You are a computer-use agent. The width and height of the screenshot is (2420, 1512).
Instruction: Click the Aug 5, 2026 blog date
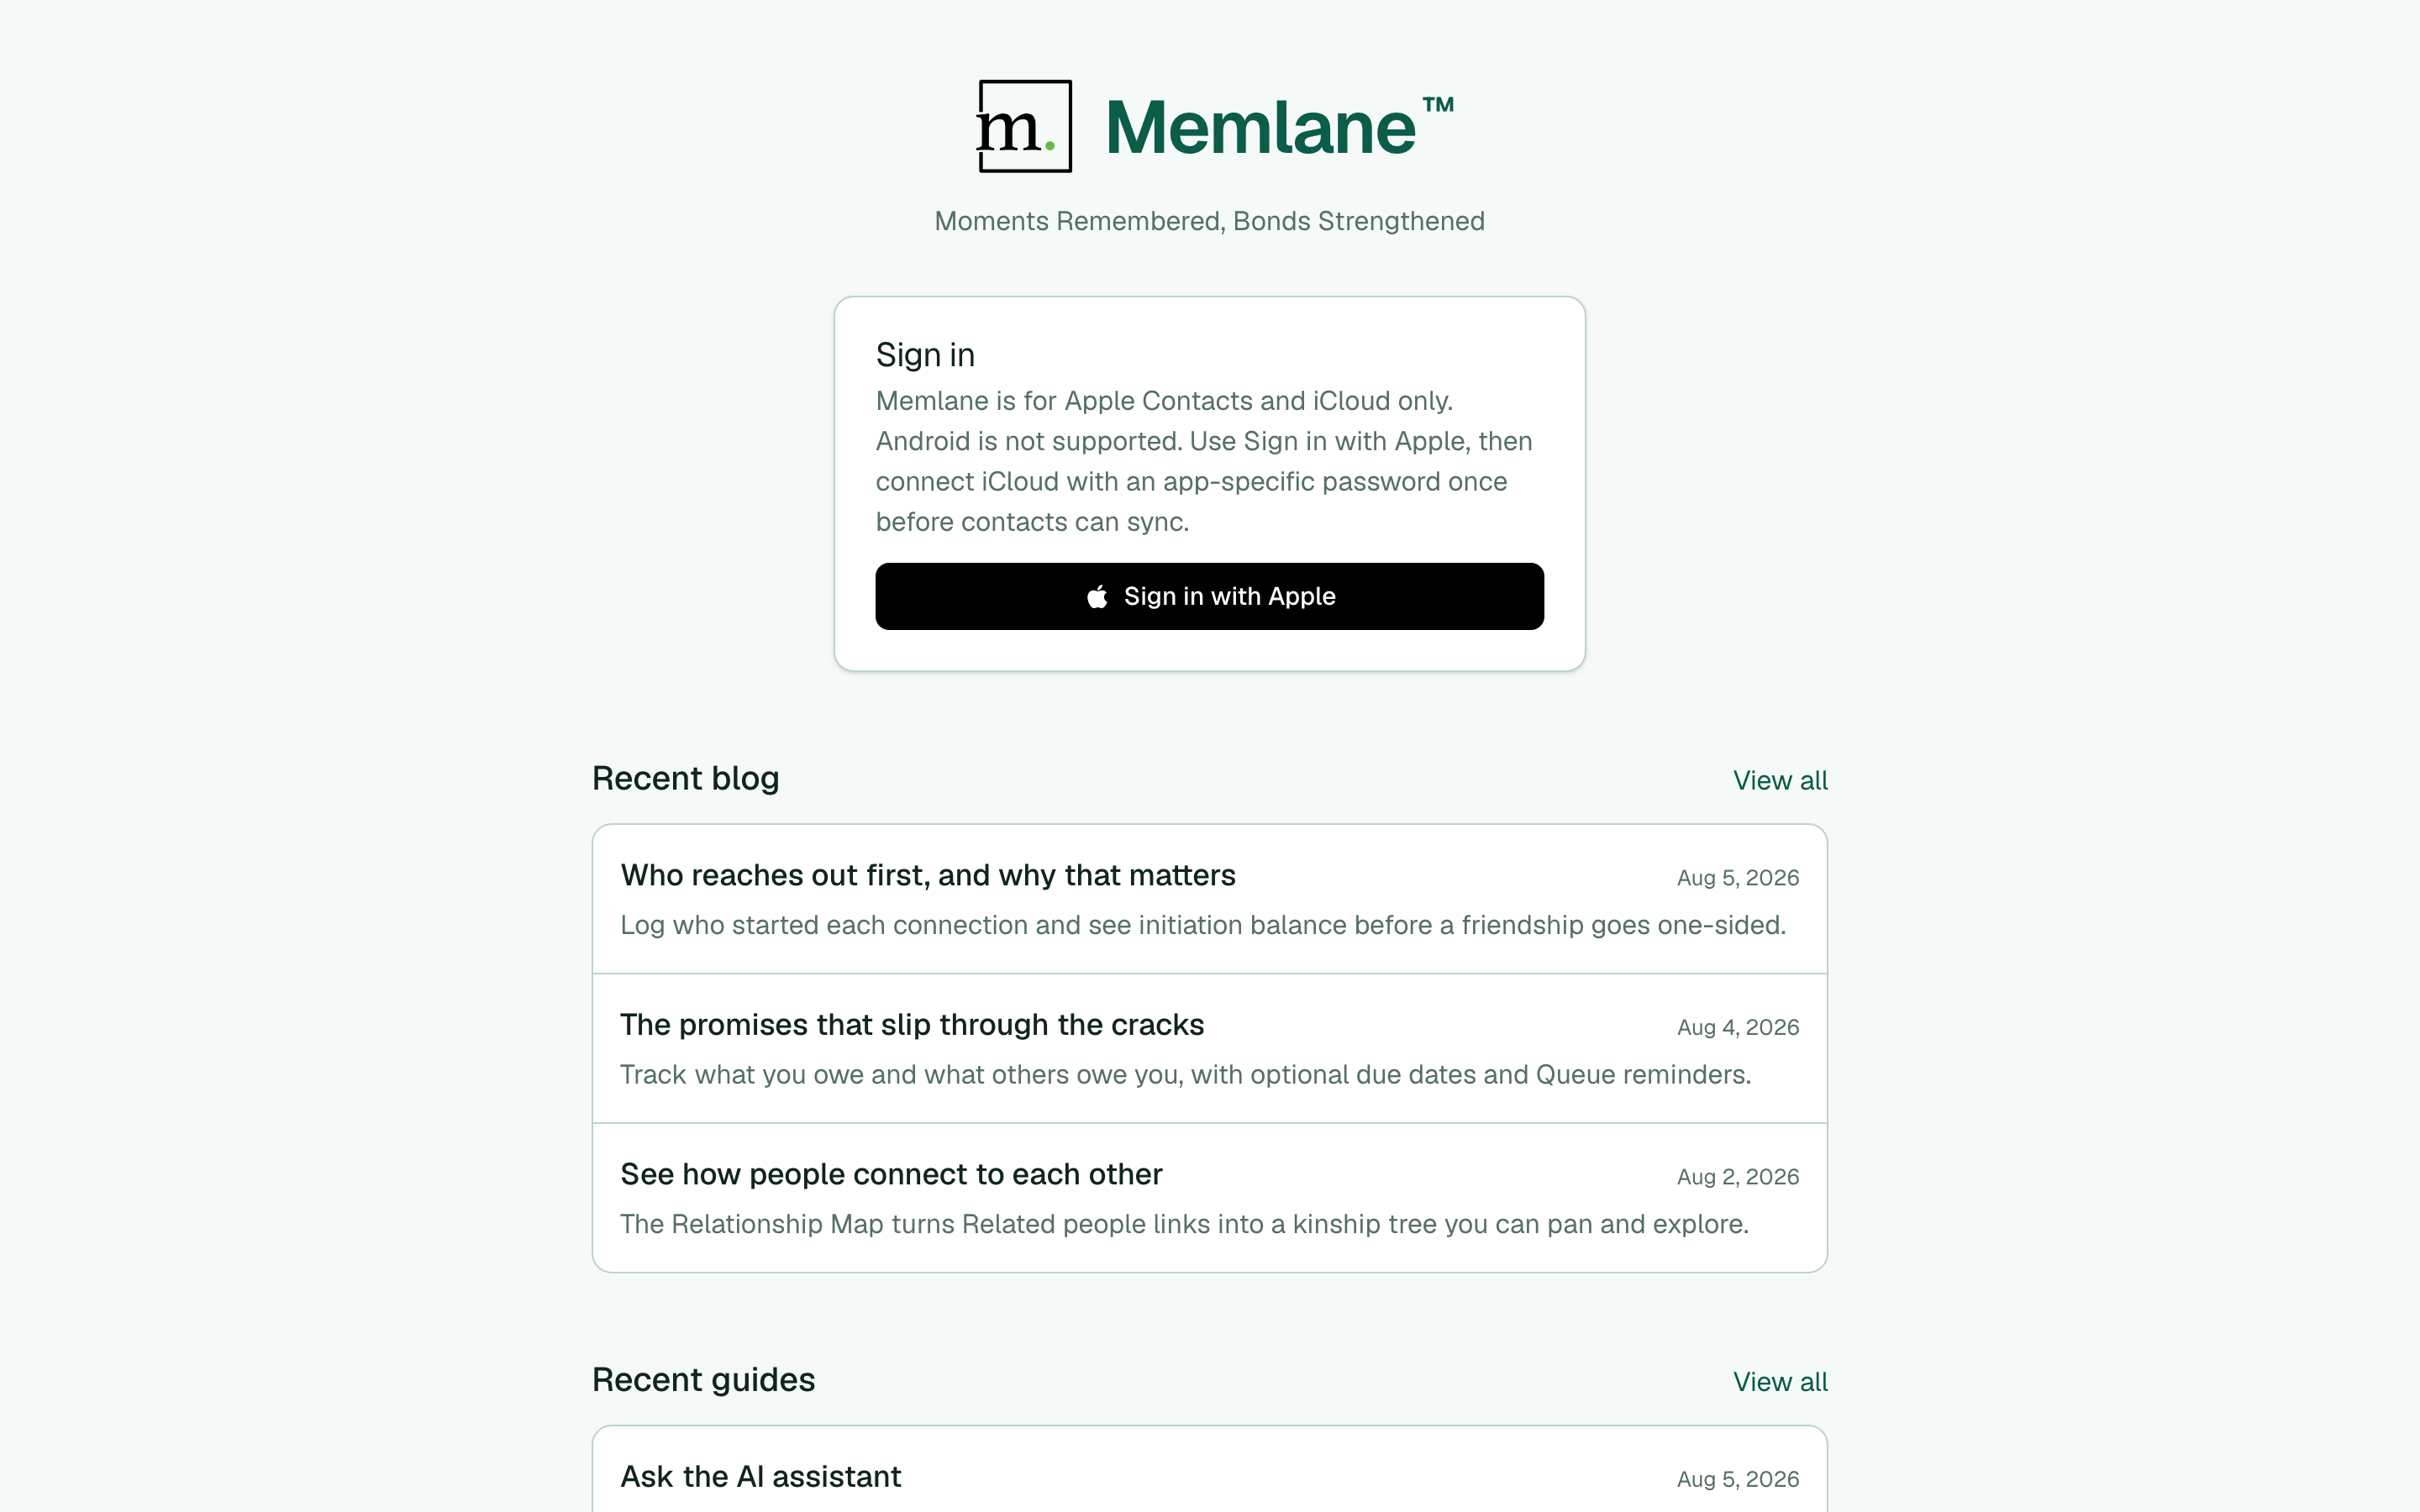(1737, 878)
